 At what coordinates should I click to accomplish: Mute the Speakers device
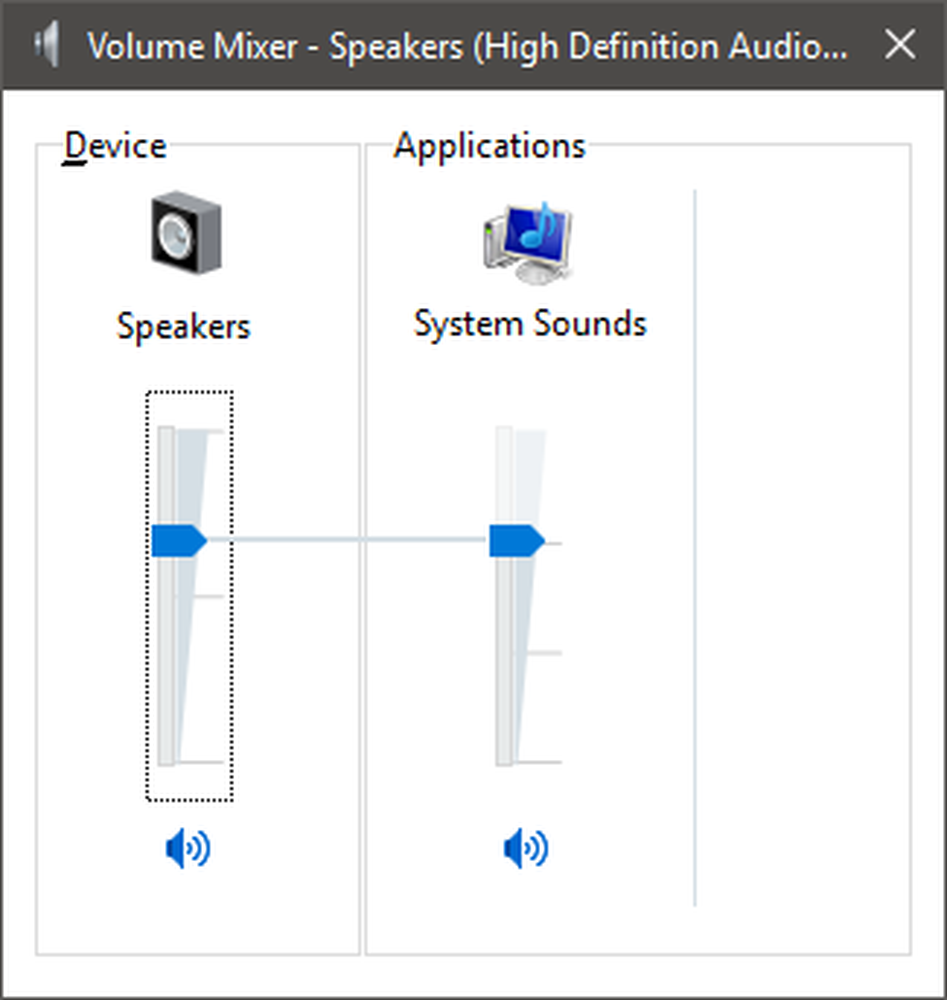pyautogui.click(x=187, y=848)
